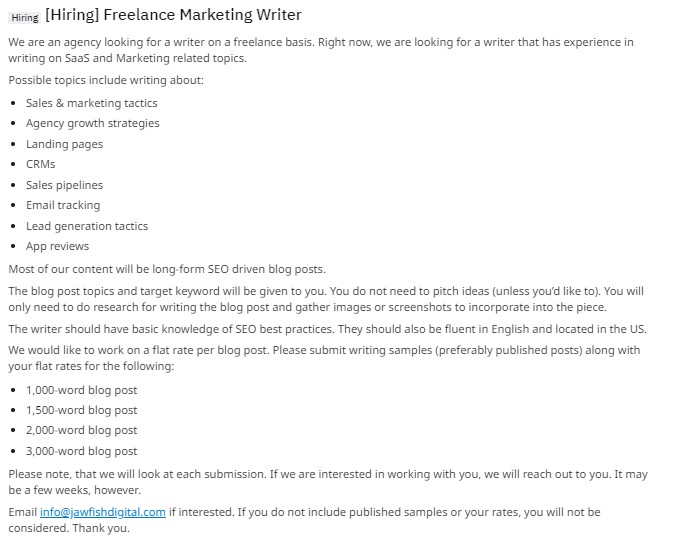Select the 2,000-word blog post item
Screen dimensions: 677x541
pyautogui.click(x=82, y=430)
